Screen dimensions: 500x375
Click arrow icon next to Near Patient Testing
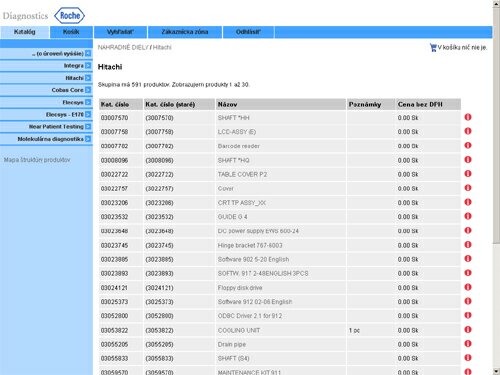88,127
